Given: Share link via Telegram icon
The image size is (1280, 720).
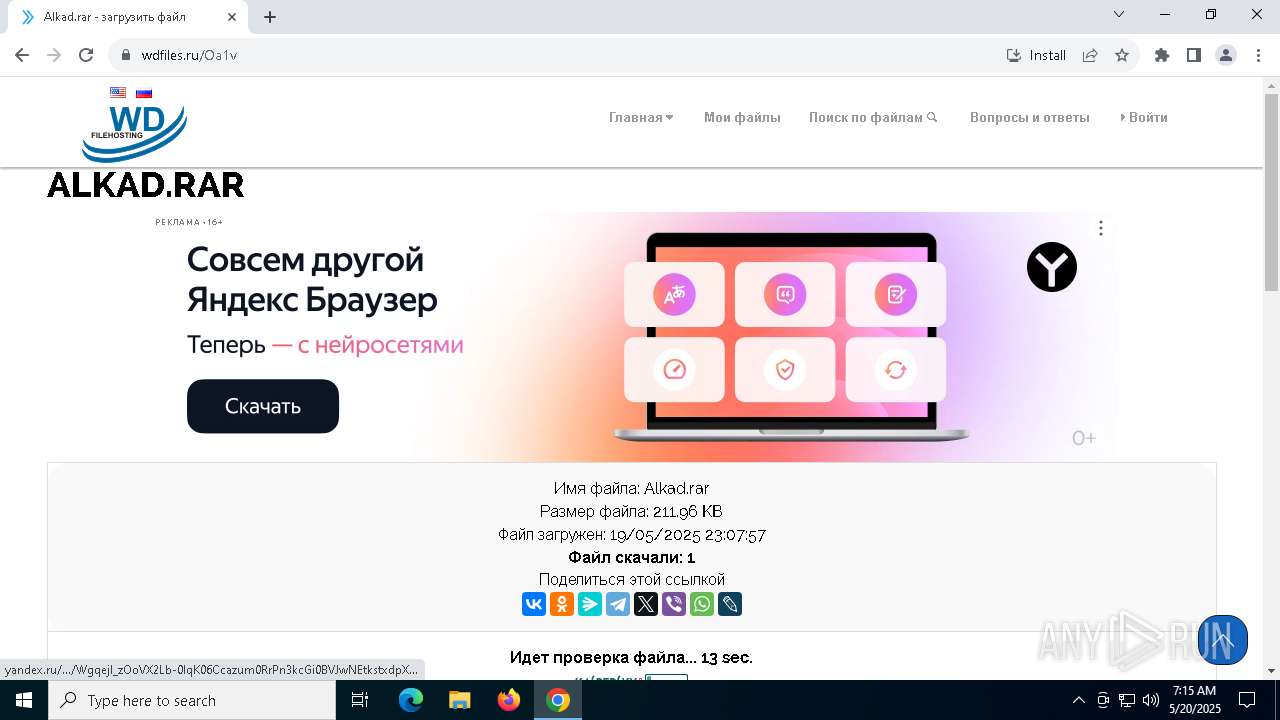Looking at the screenshot, I should pos(618,604).
